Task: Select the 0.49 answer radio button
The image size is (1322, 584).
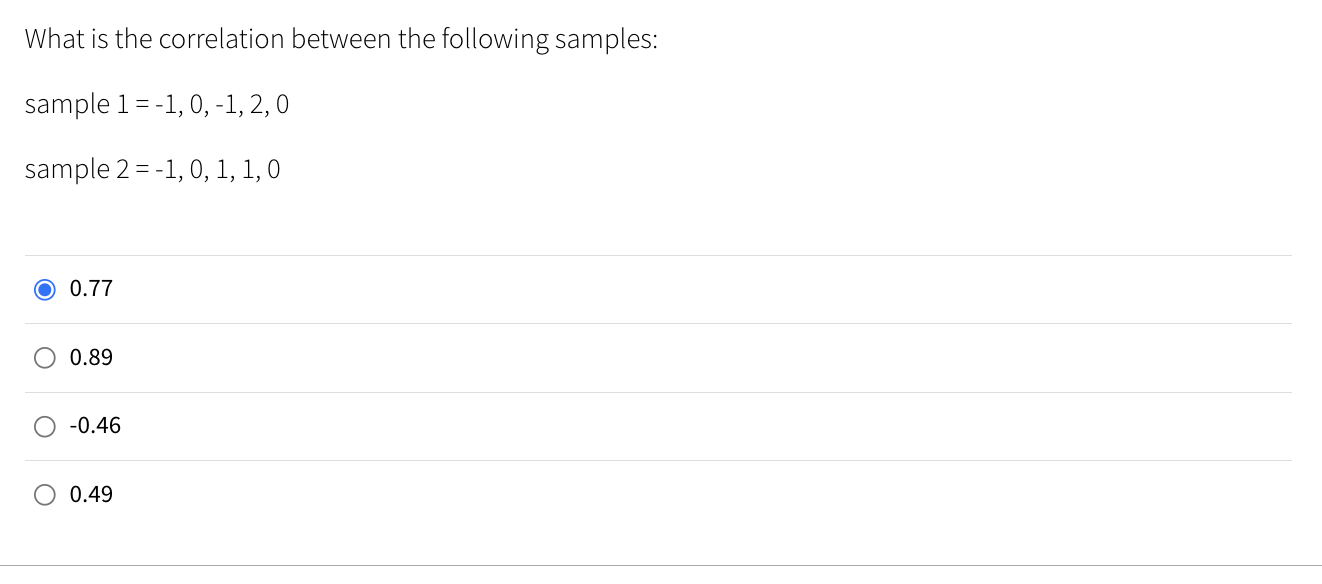Action: (45, 494)
